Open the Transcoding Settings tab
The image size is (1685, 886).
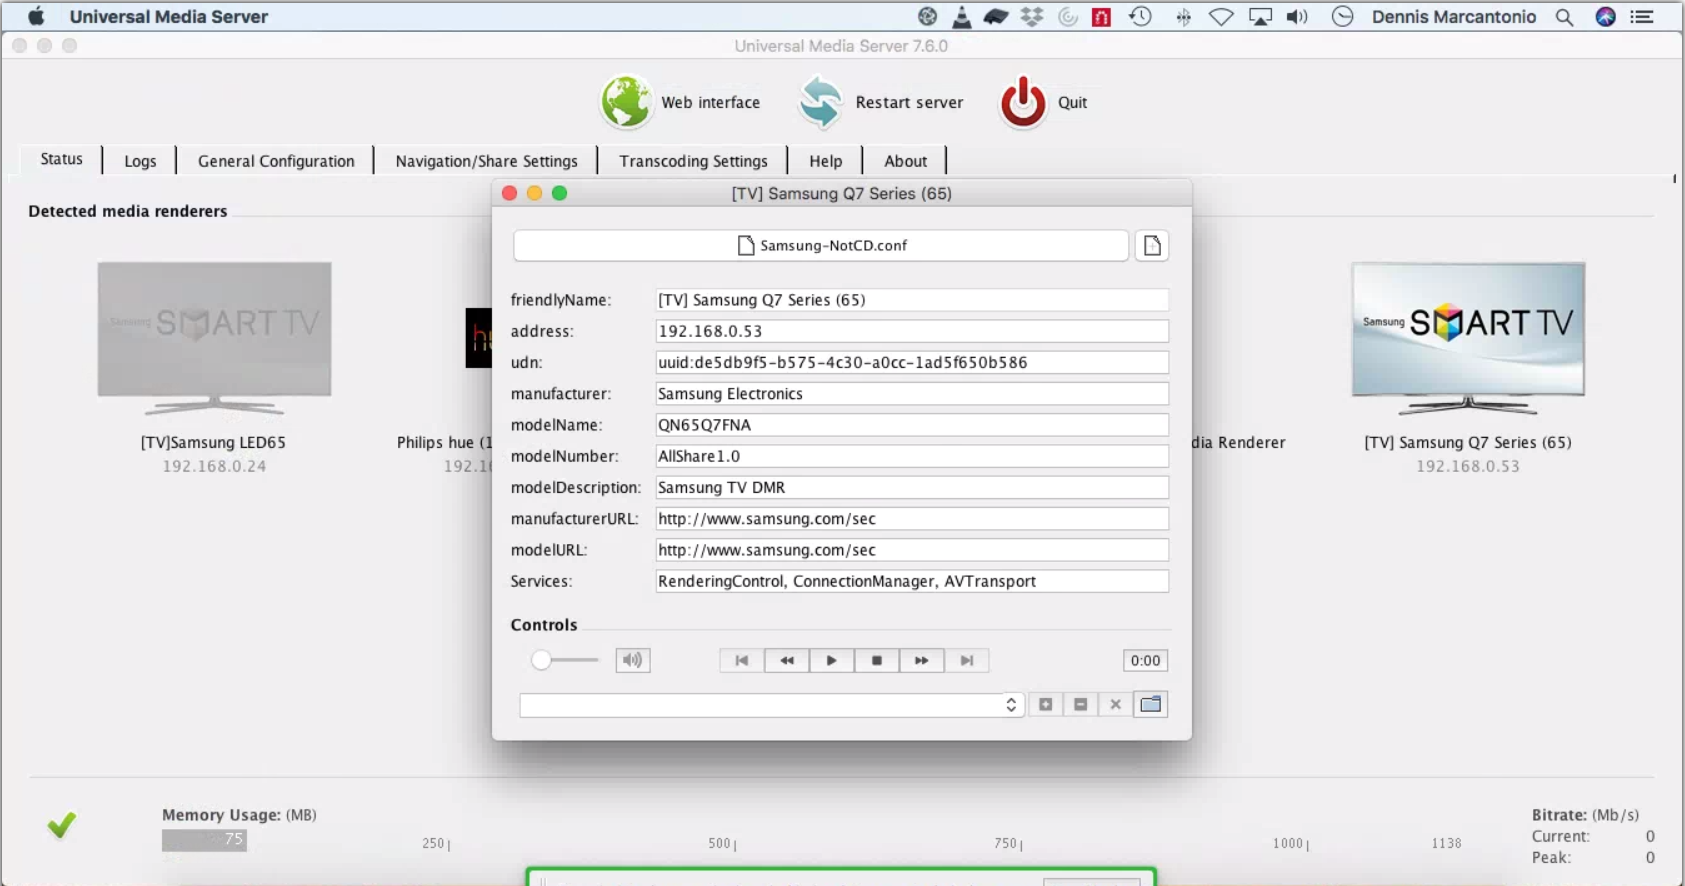point(693,161)
